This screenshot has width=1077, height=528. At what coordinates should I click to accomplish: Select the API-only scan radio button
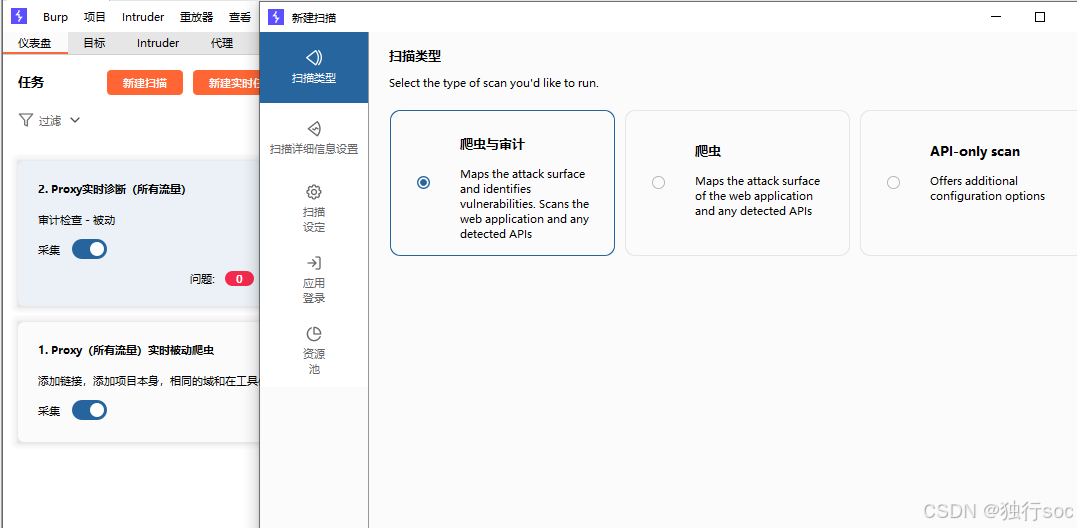(894, 183)
